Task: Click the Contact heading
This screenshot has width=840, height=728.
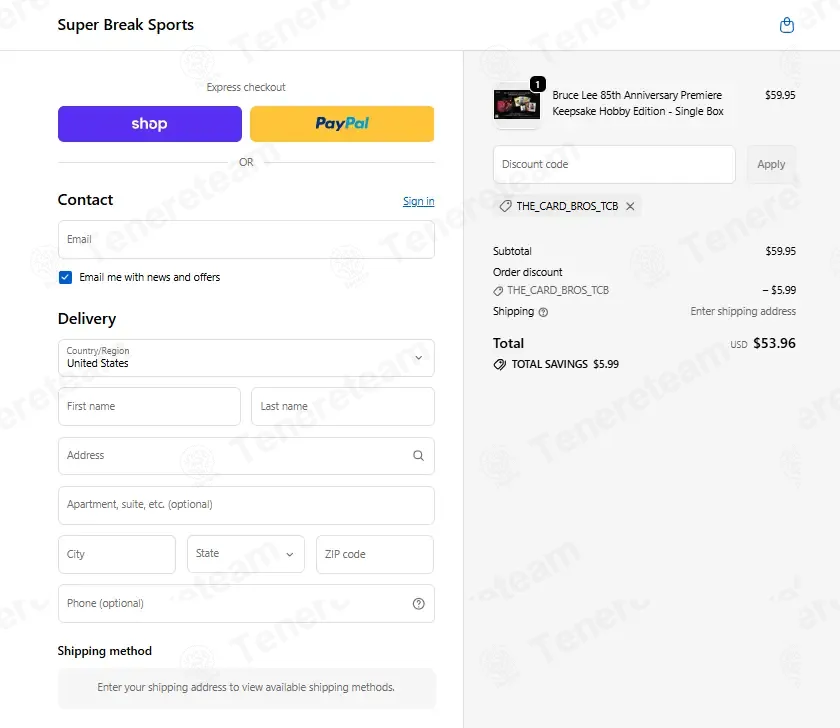Action: 85,200
